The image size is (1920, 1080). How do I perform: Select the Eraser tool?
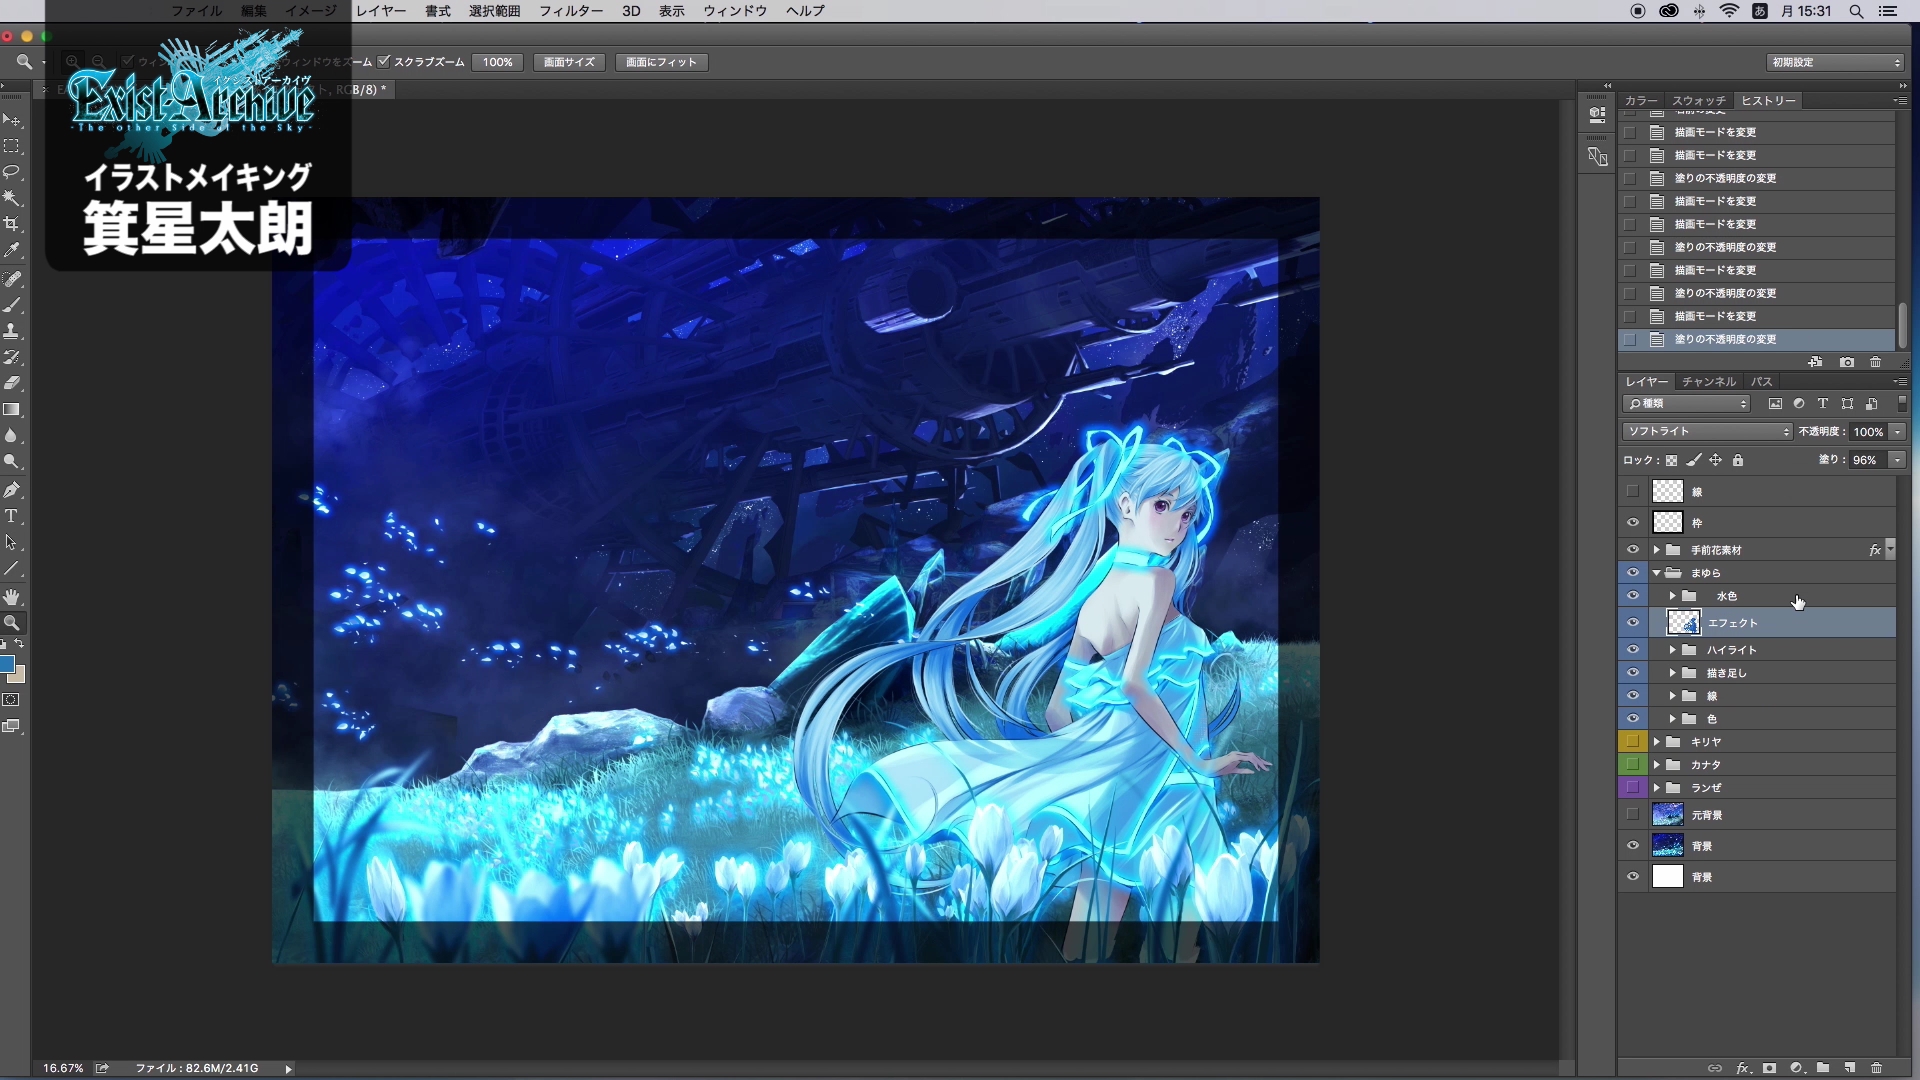click(12, 383)
